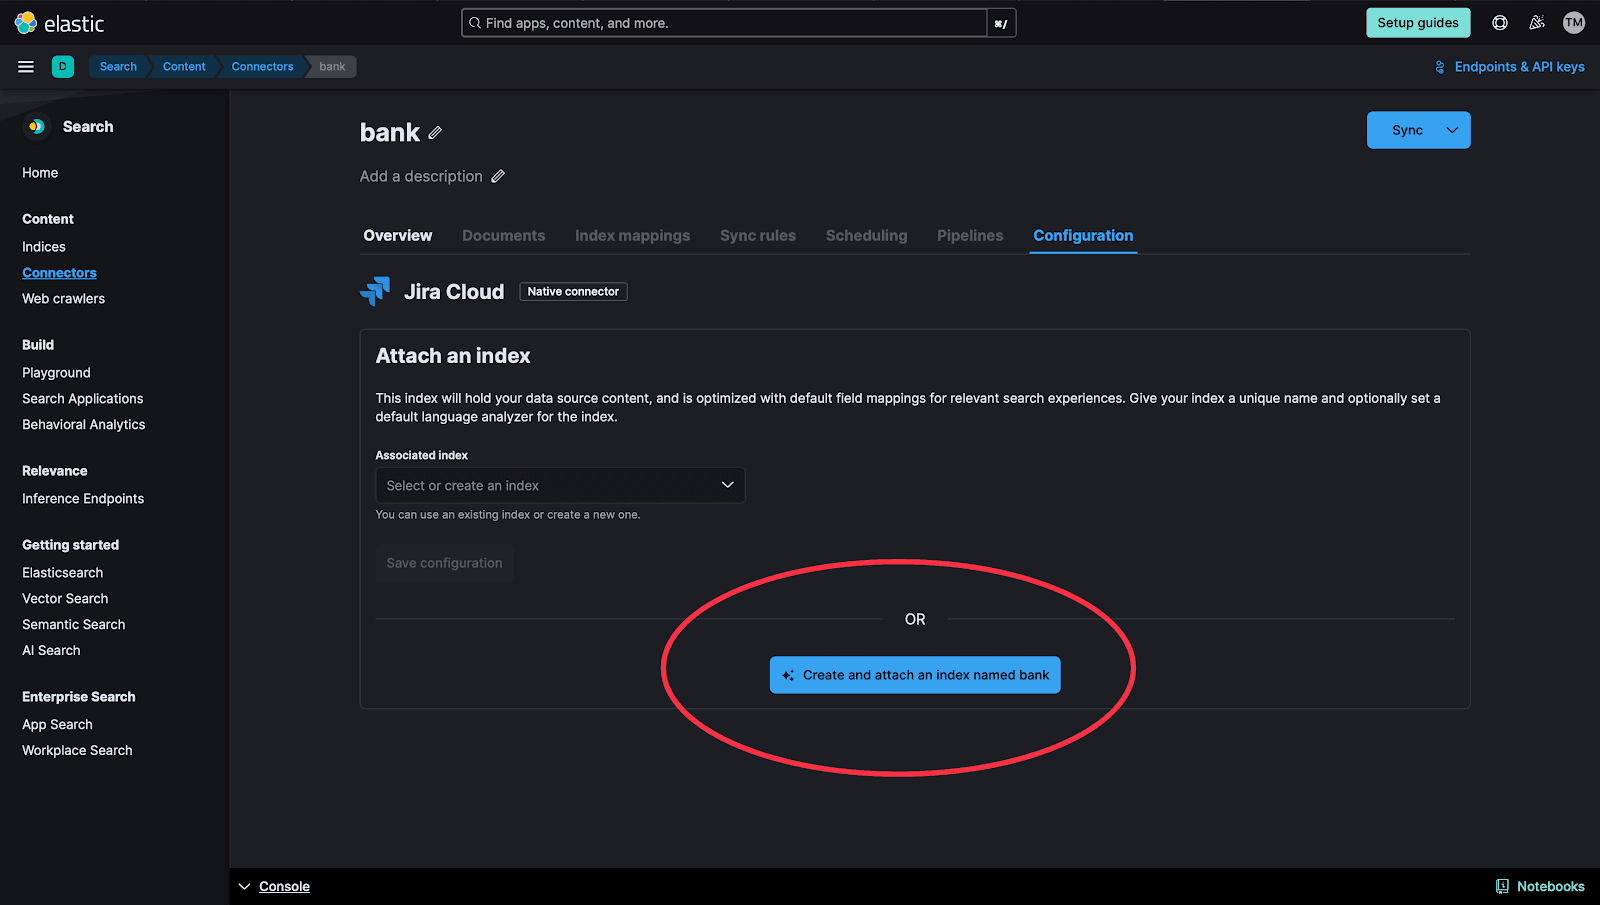Open Setup guides

pyautogui.click(x=1418, y=22)
